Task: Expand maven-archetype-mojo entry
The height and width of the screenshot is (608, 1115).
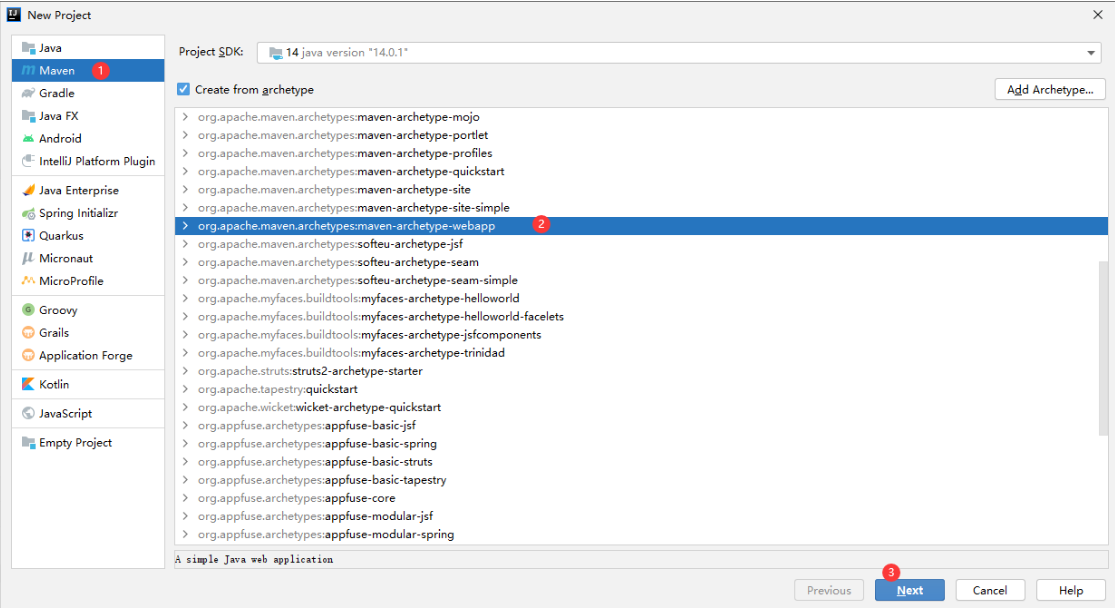Action: (186, 117)
